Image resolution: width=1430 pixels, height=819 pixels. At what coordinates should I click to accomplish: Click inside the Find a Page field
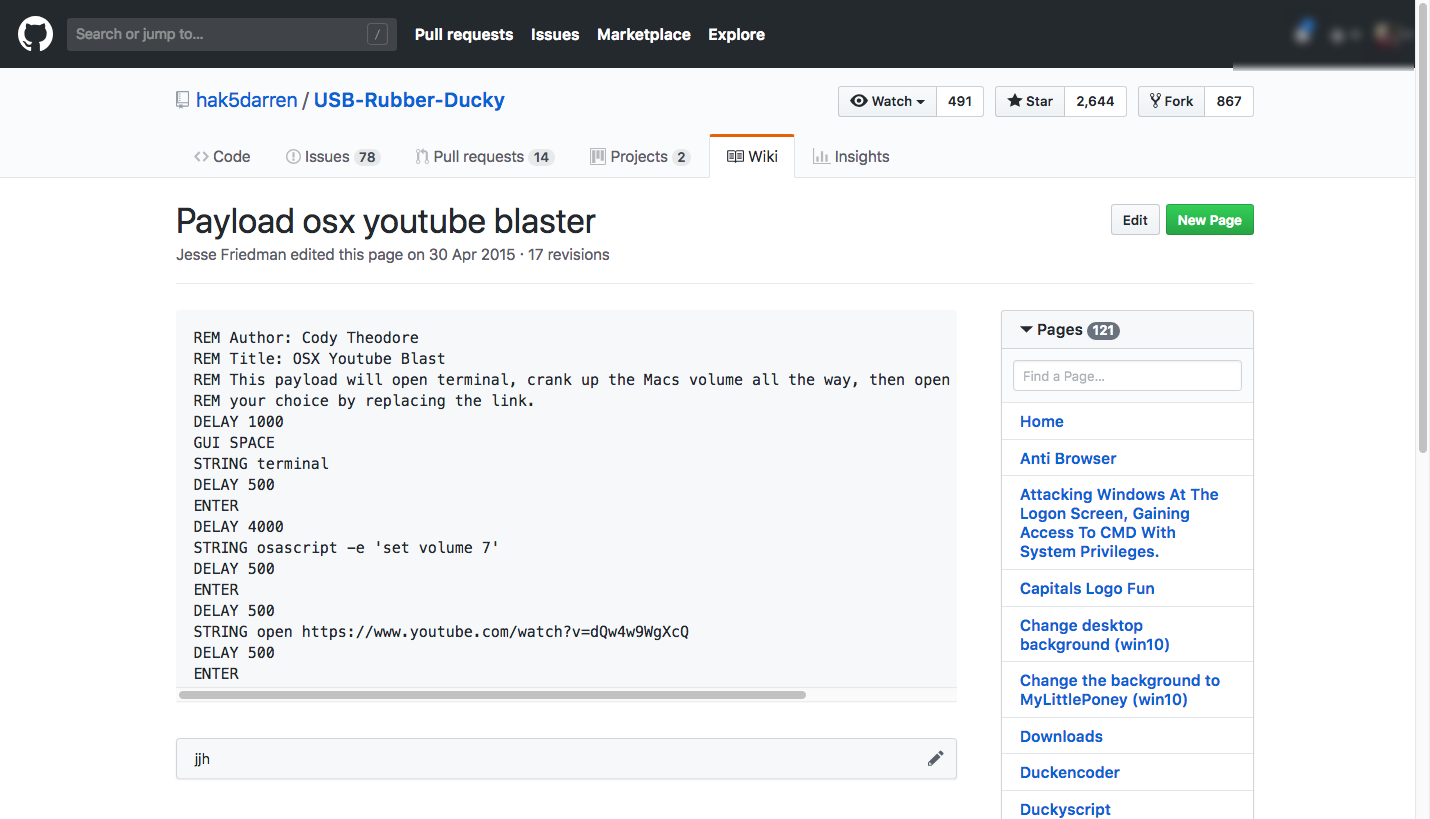pos(1127,375)
